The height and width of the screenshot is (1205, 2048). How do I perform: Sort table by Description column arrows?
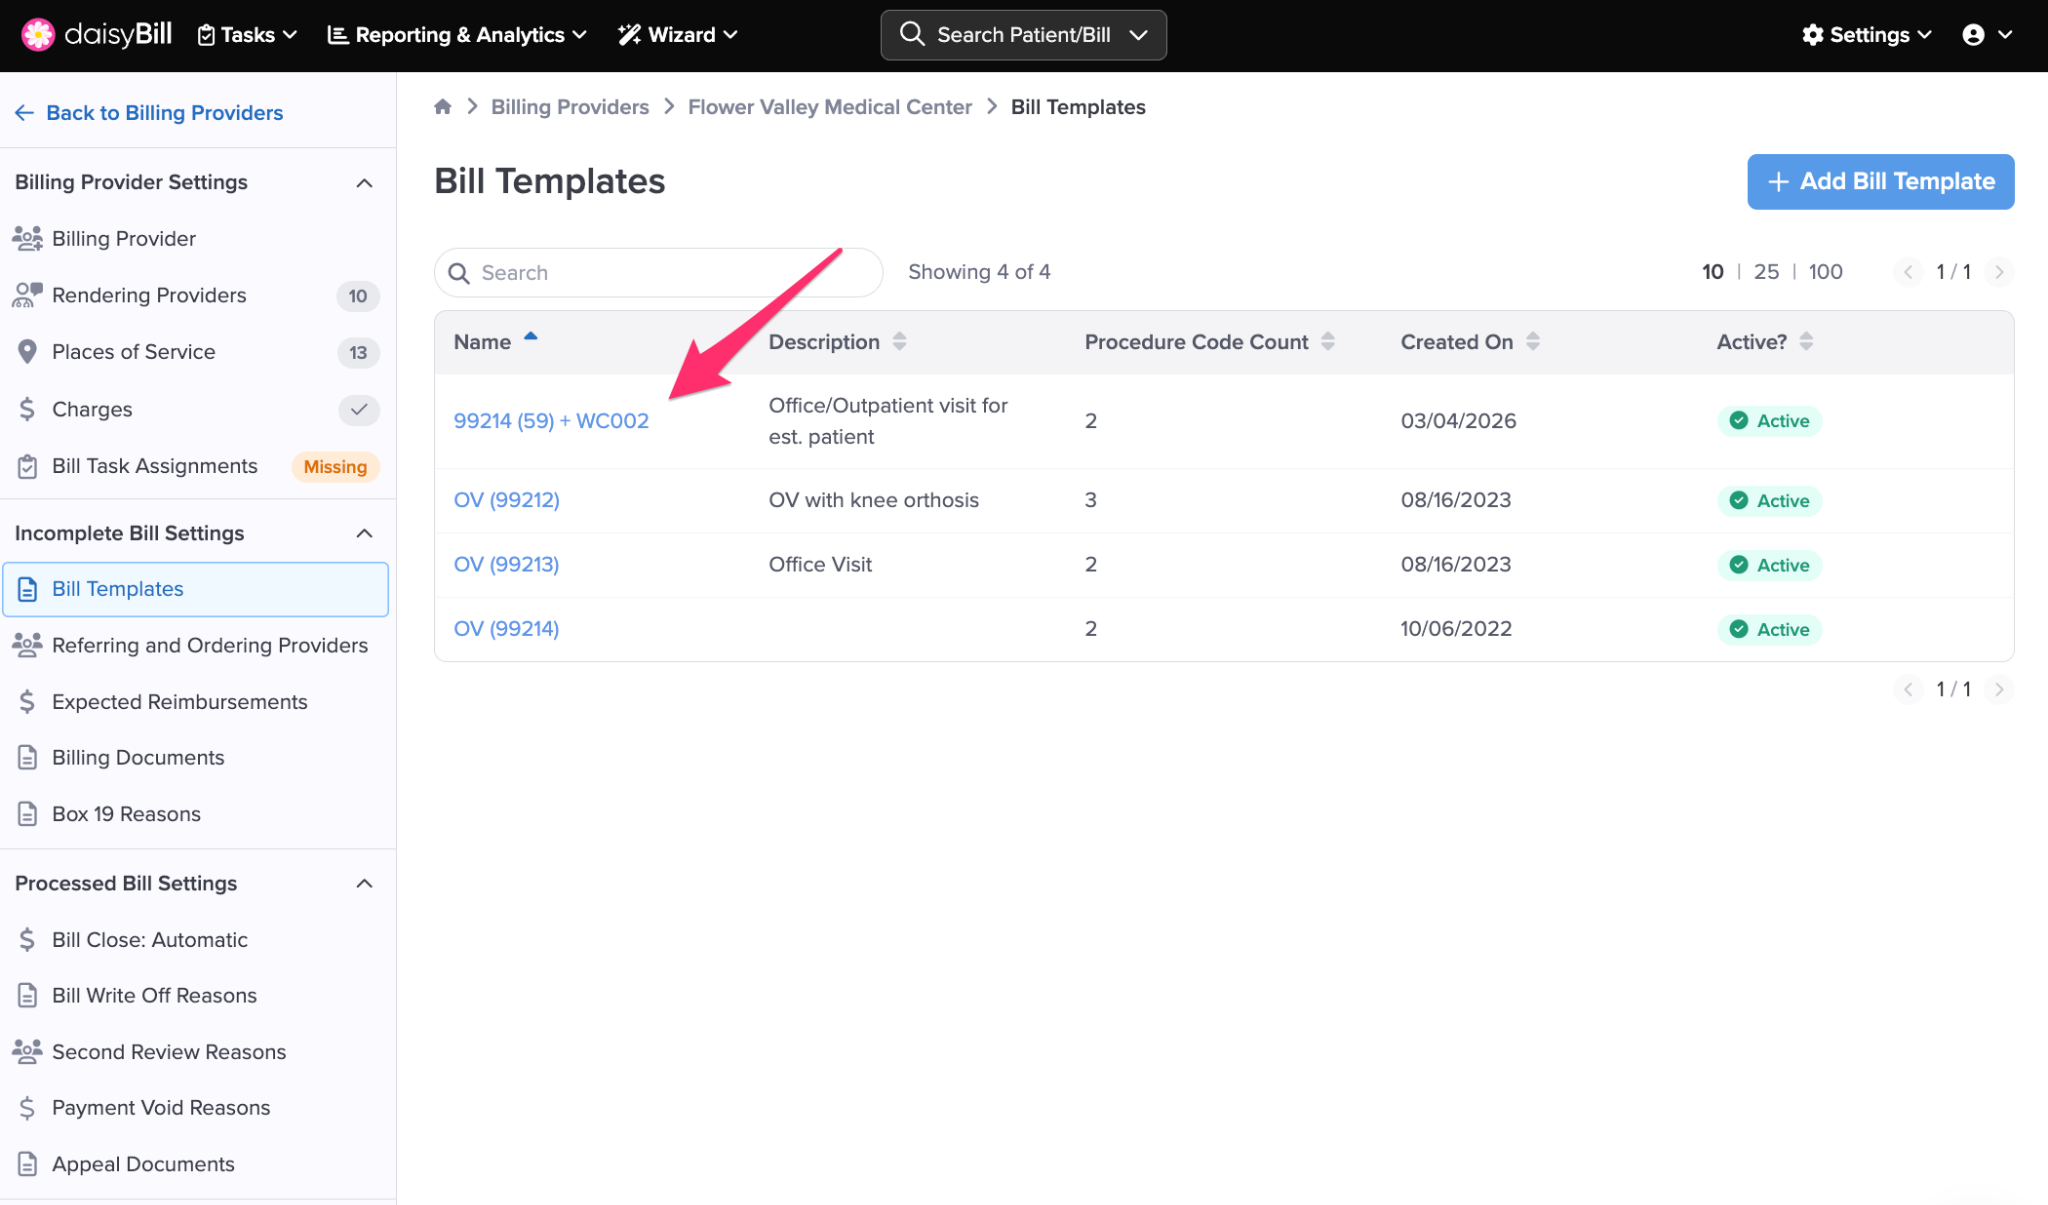[x=899, y=342]
